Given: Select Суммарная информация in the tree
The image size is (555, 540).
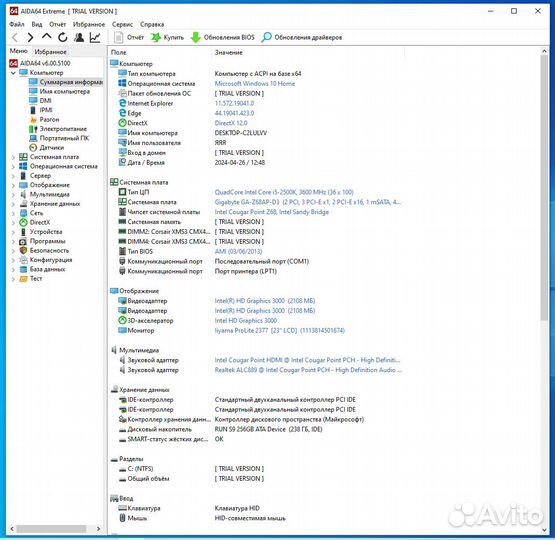Looking at the screenshot, I should point(66,82).
